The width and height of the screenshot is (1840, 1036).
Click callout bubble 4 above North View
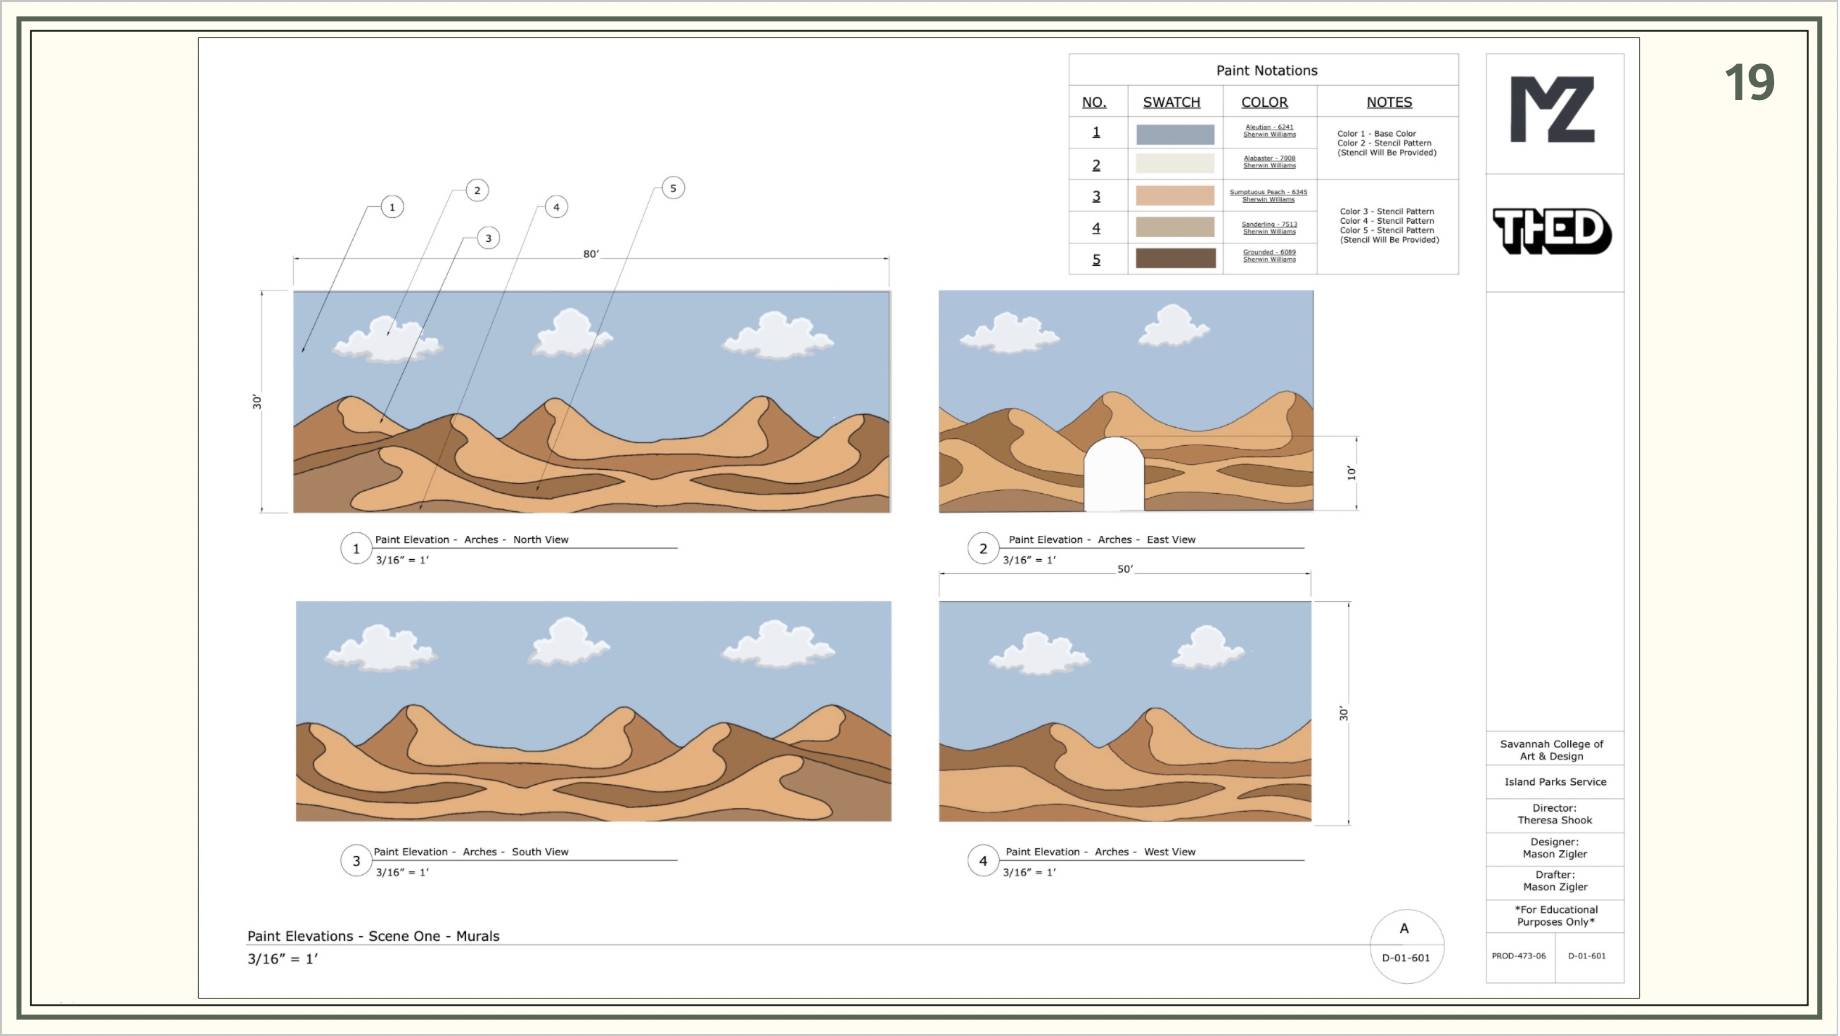556,207
